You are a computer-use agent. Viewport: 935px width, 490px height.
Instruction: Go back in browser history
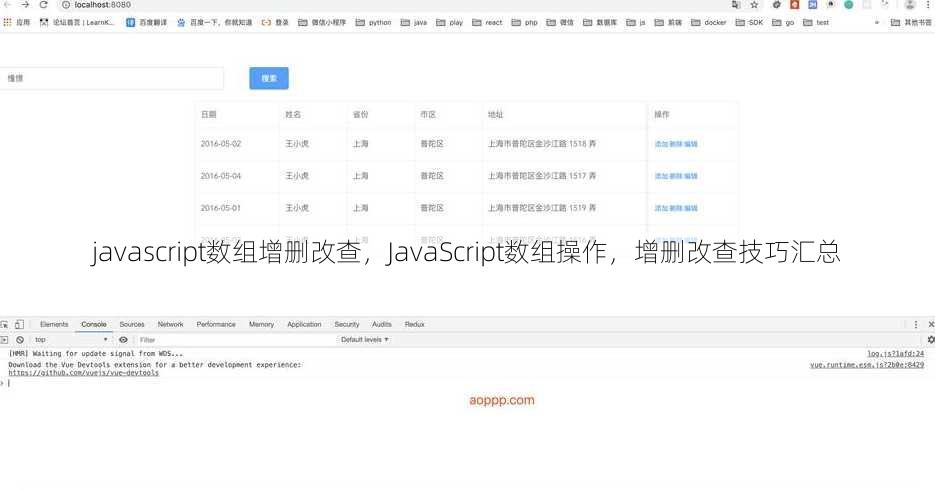tap(7, 4)
